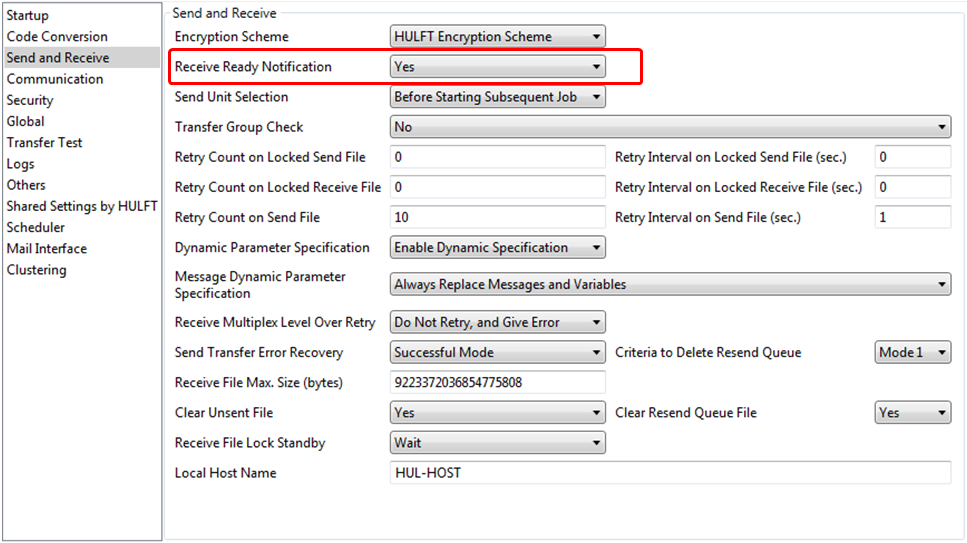
Task: Open the Mail Interface settings
Action: coord(46,248)
